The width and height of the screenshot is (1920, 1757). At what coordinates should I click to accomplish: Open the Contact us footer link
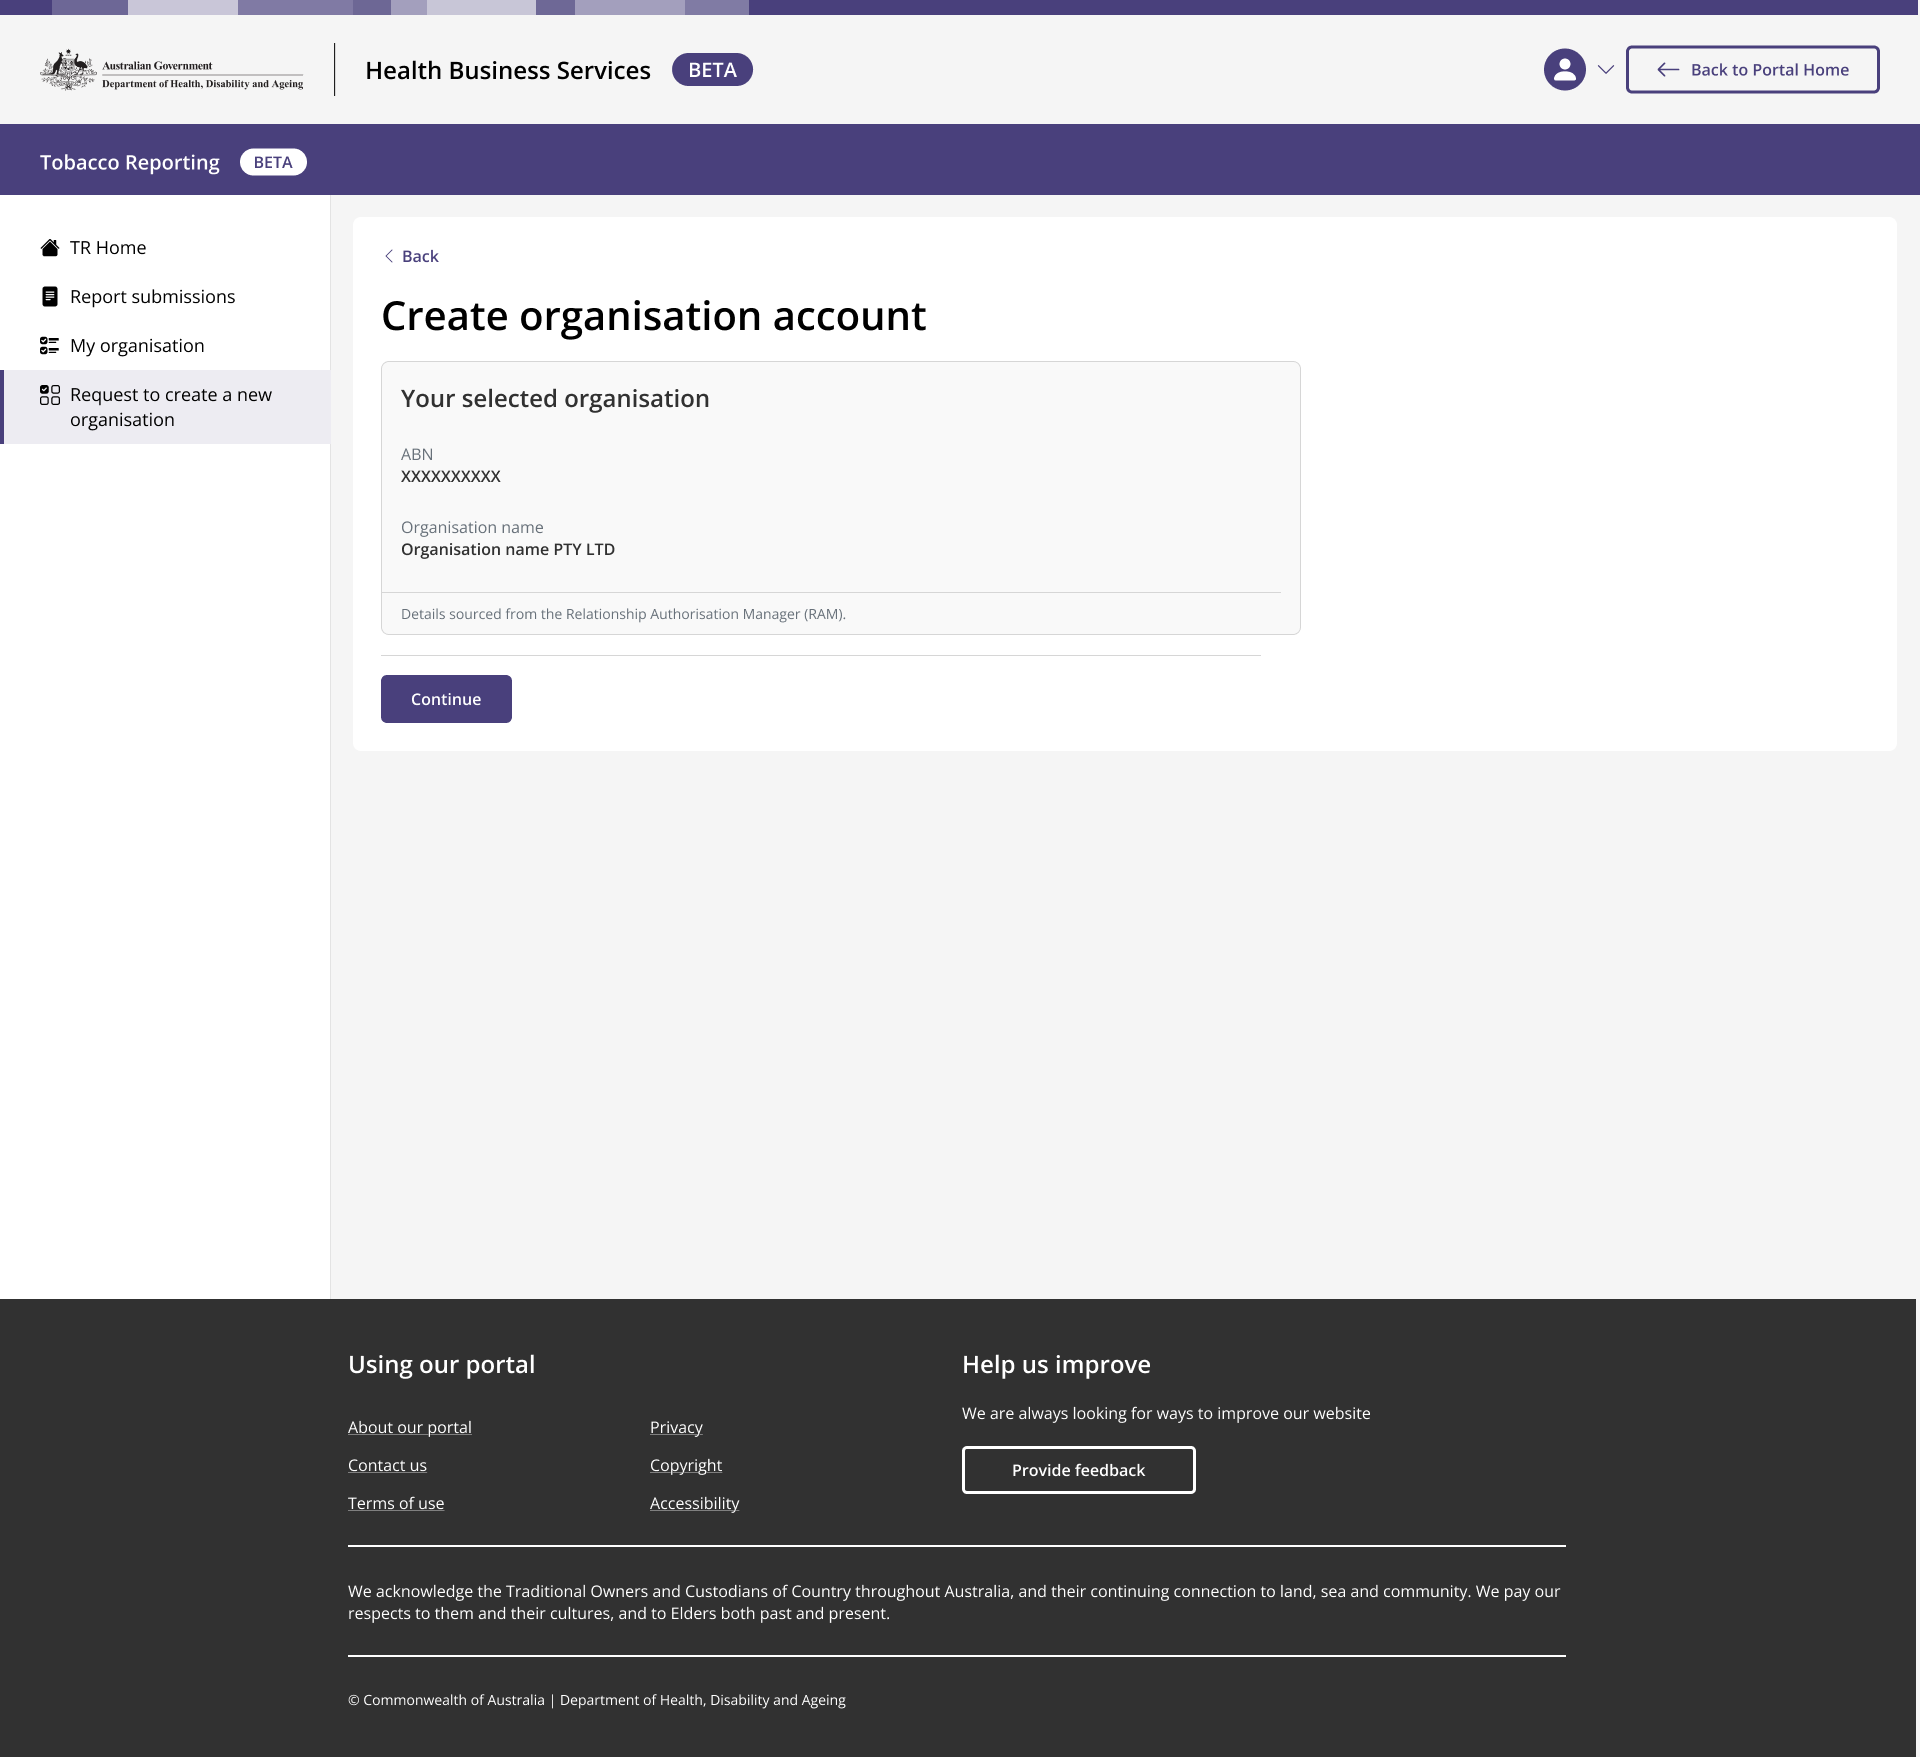(387, 1465)
